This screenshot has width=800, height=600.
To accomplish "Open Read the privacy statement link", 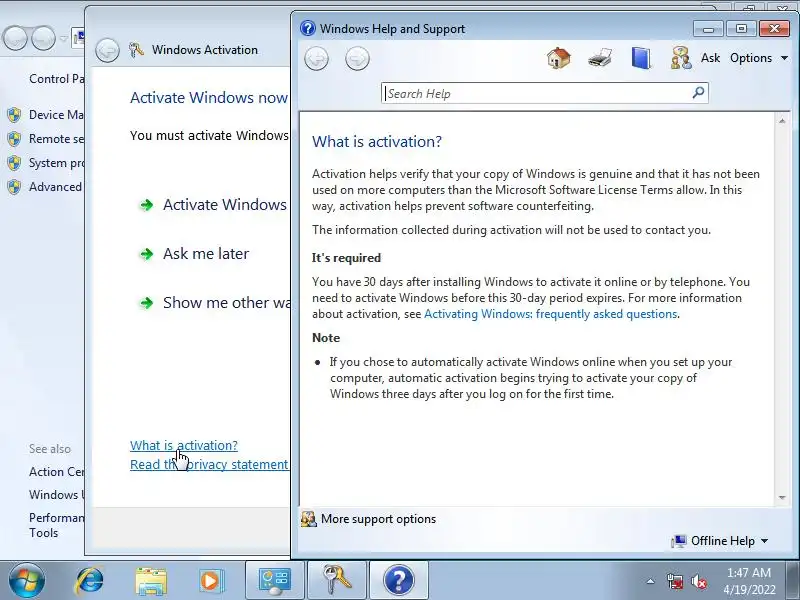I will tap(209, 464).
